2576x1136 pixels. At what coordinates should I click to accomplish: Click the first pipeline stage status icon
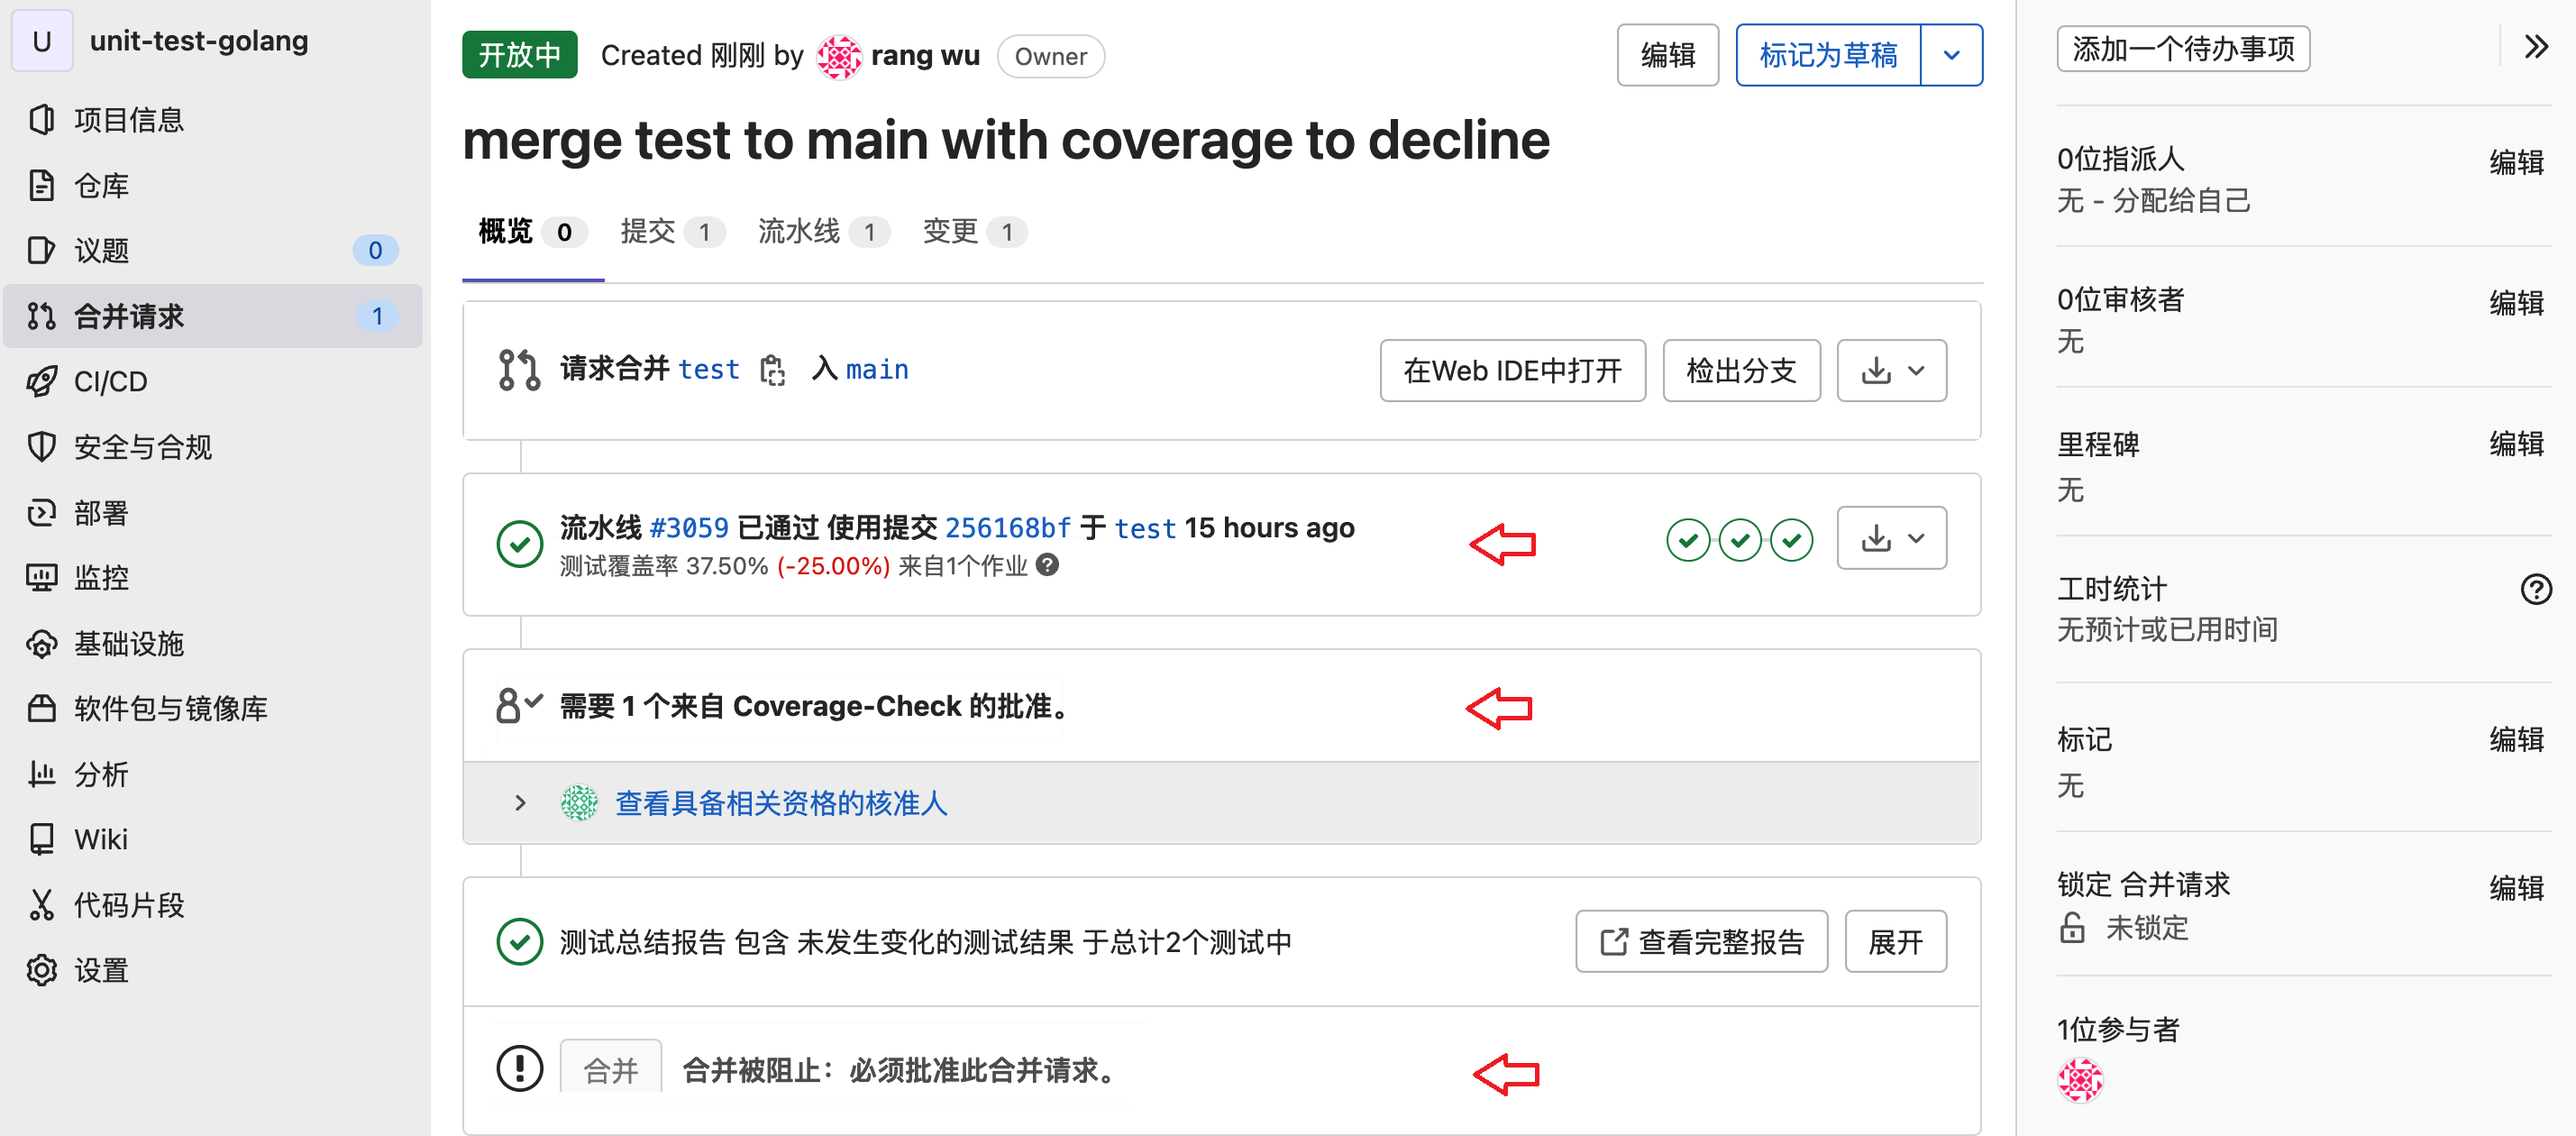click(x=1687, y=540)
